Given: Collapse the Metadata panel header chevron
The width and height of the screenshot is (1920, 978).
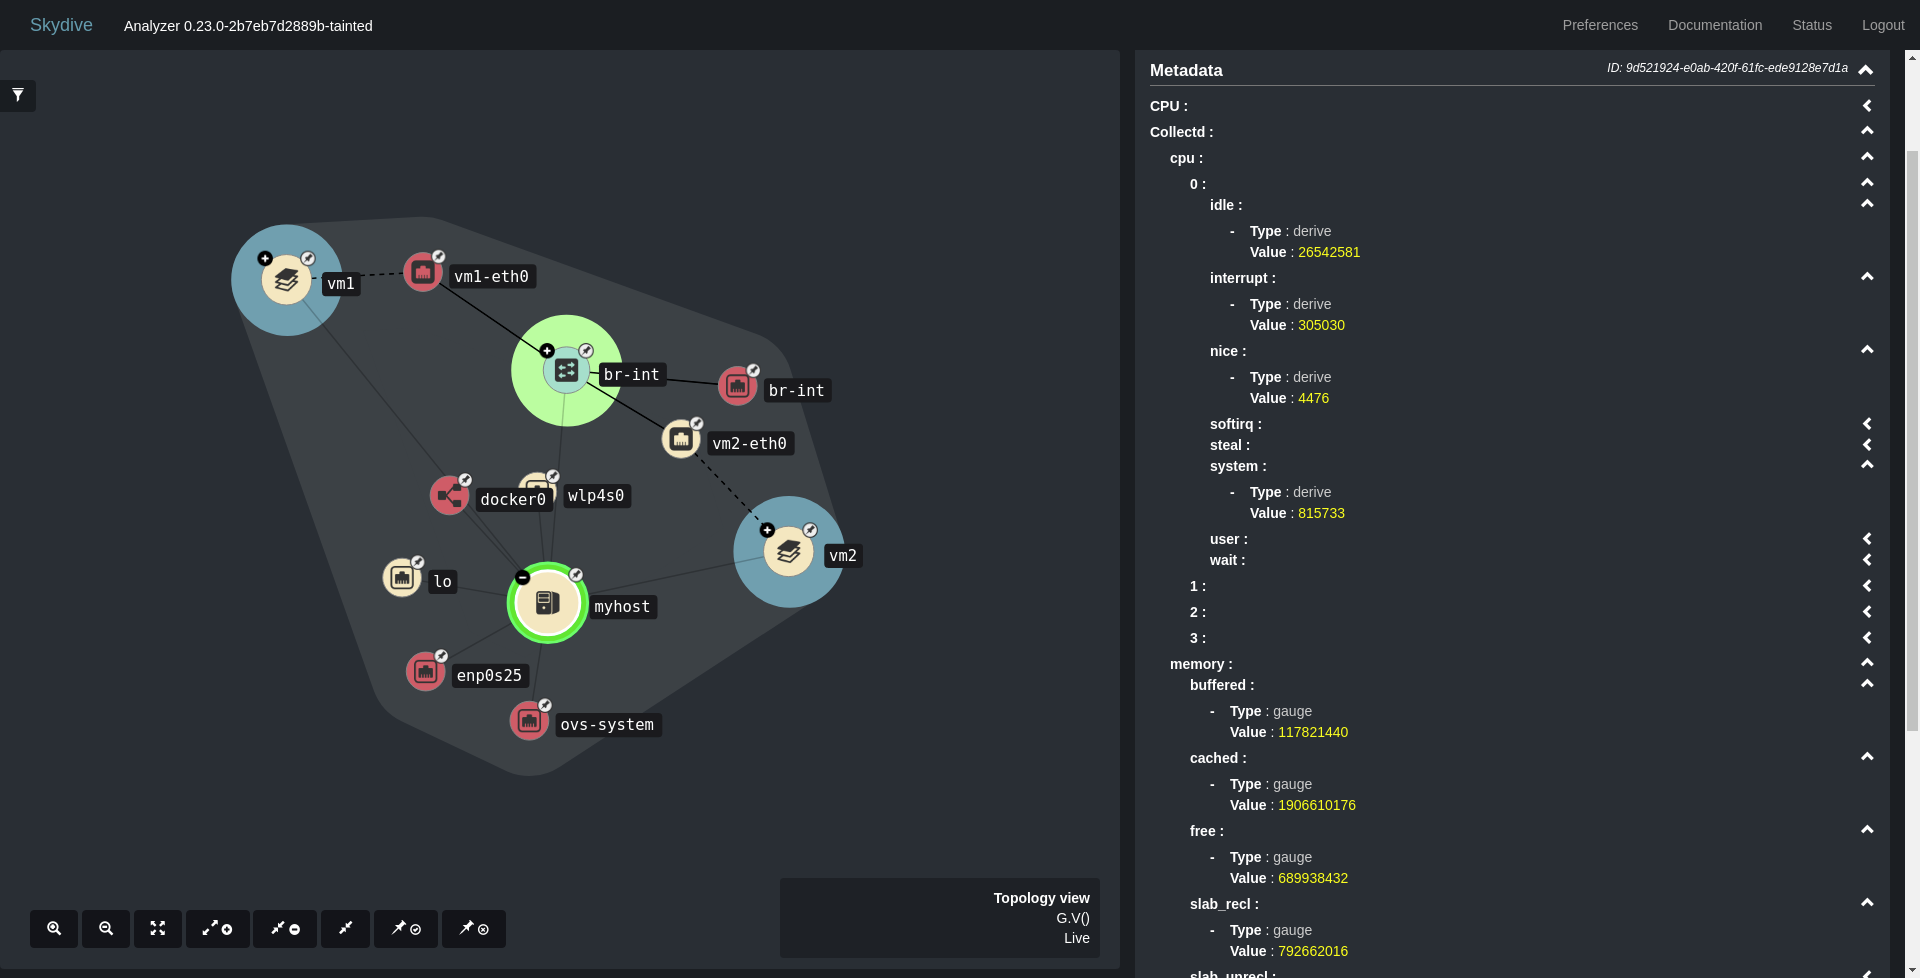Looking at the screenshot, I should coord(1865,70).
